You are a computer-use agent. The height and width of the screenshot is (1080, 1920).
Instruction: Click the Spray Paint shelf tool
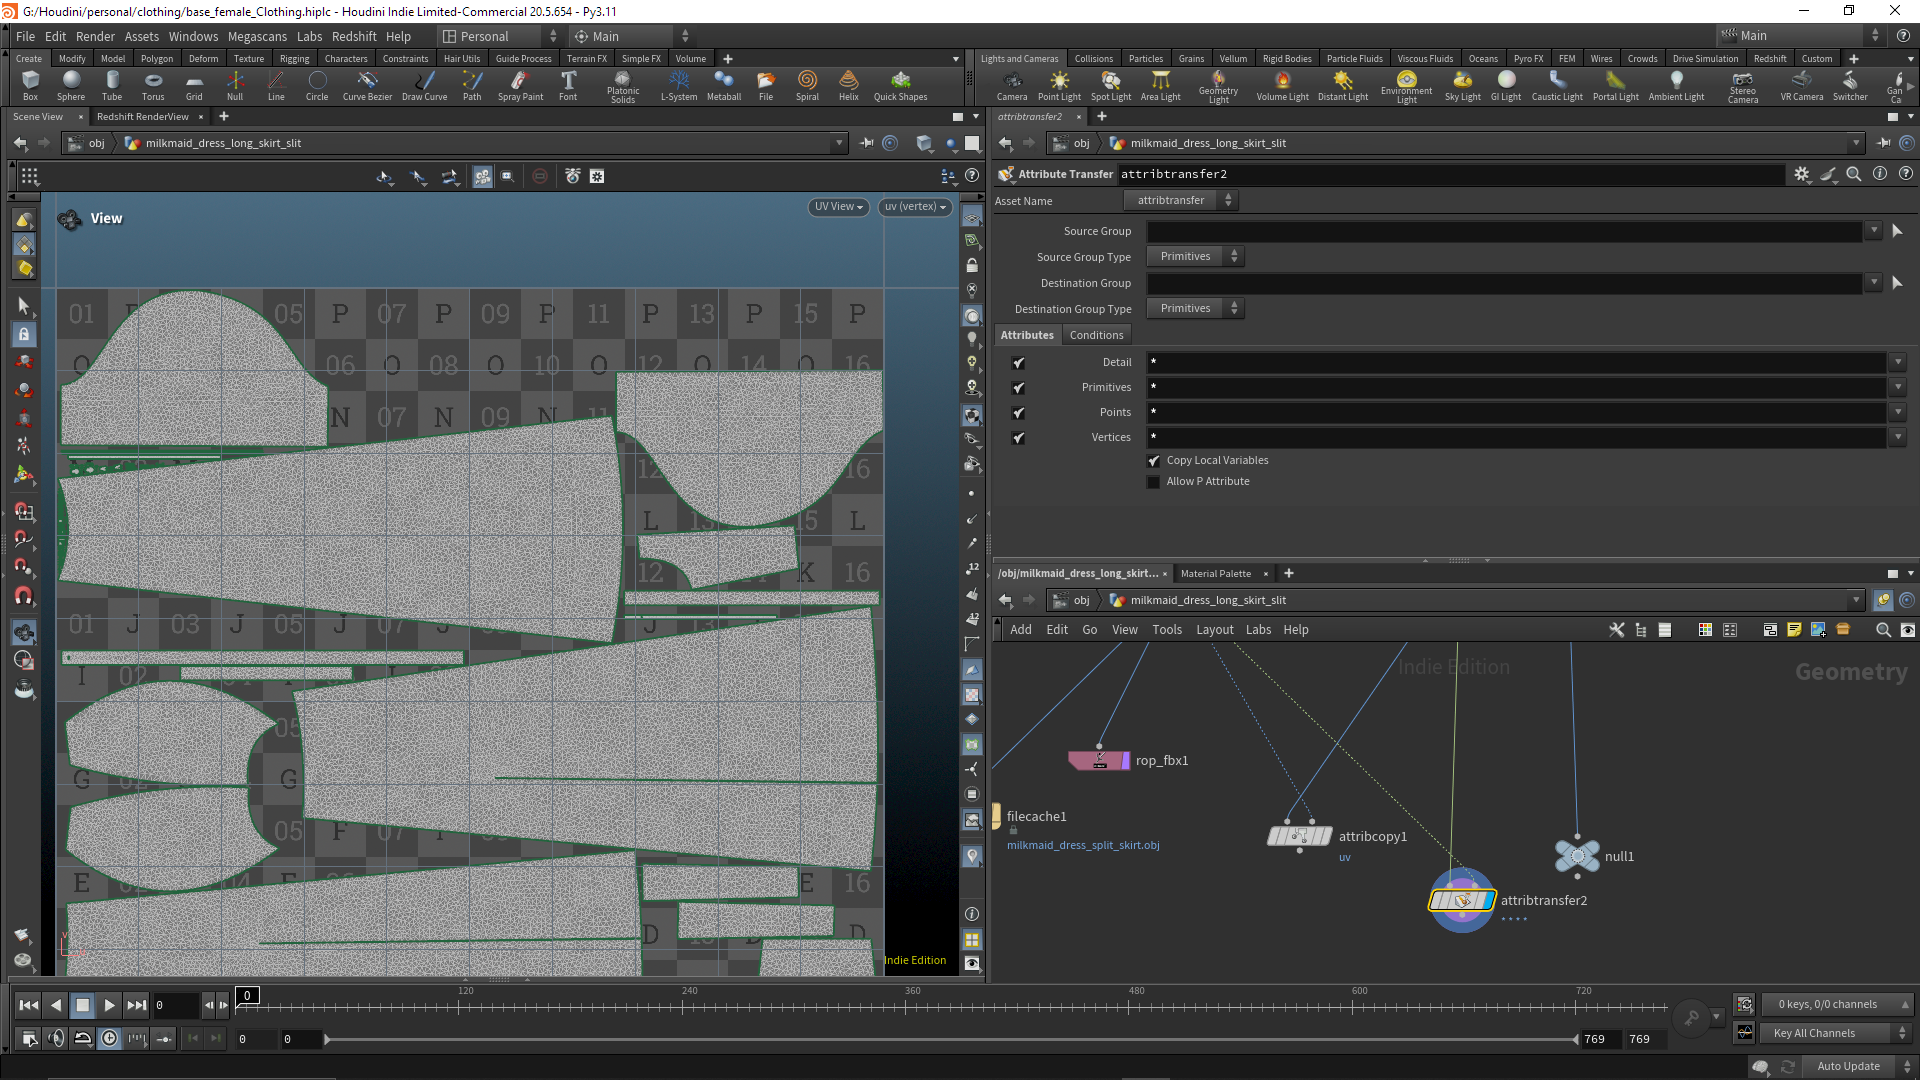[x=520, y=85]
